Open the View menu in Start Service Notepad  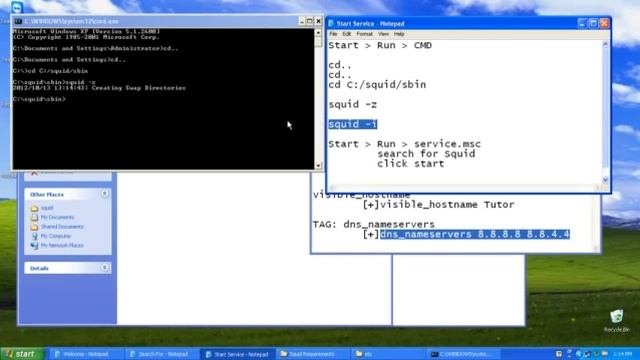tap(383, 34)
